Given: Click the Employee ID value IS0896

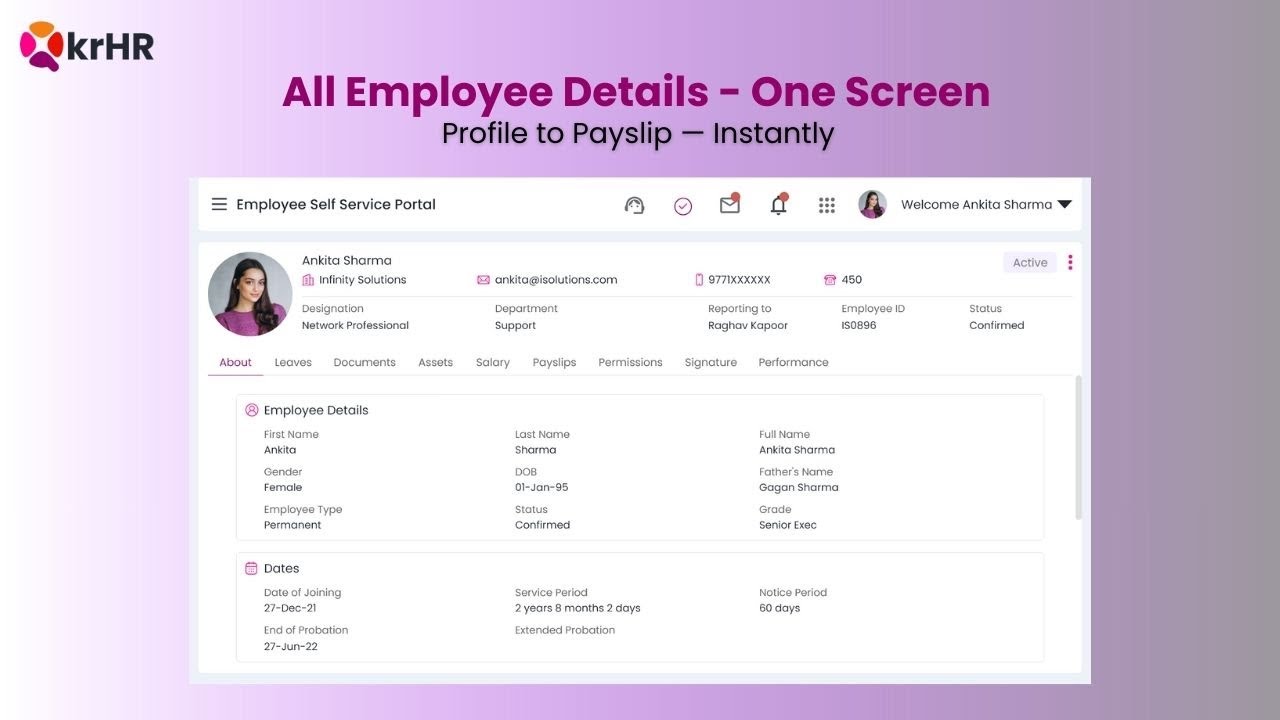Looking at the screenshot, I should coord(860,325).
